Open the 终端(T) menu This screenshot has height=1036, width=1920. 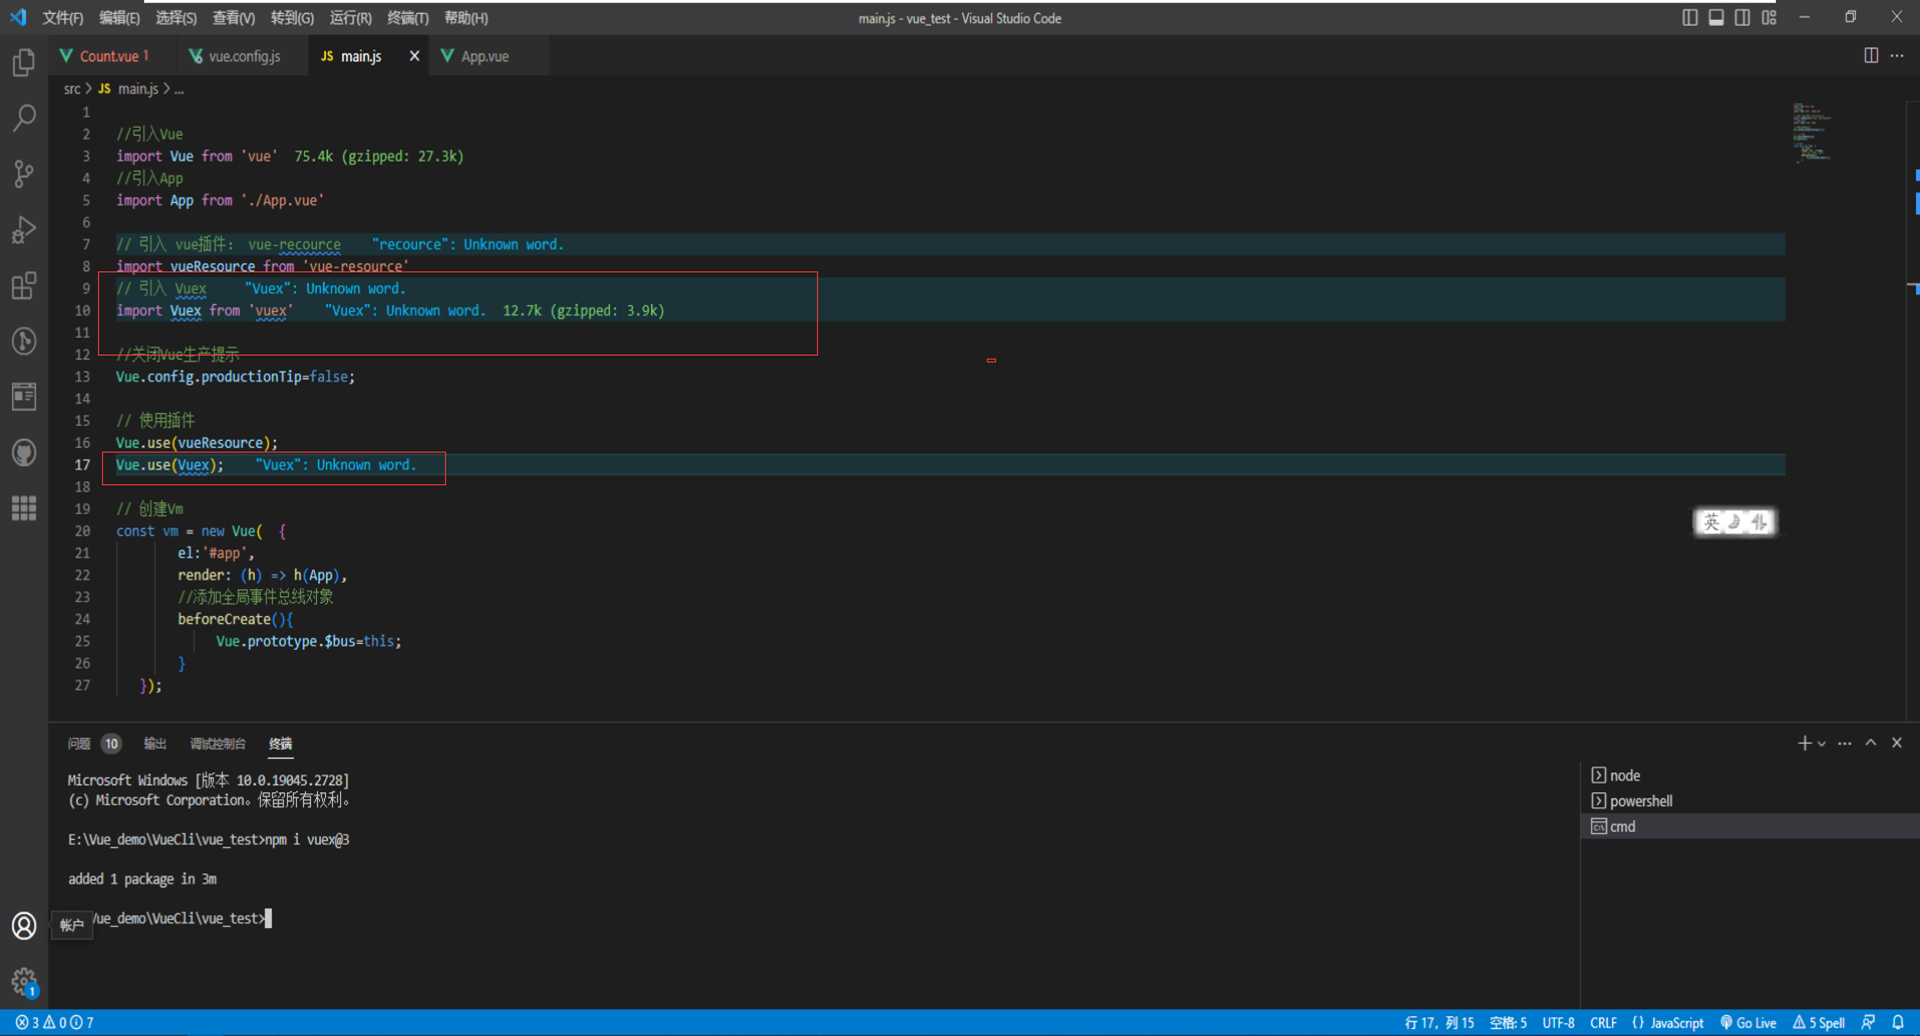pos(407,18)
